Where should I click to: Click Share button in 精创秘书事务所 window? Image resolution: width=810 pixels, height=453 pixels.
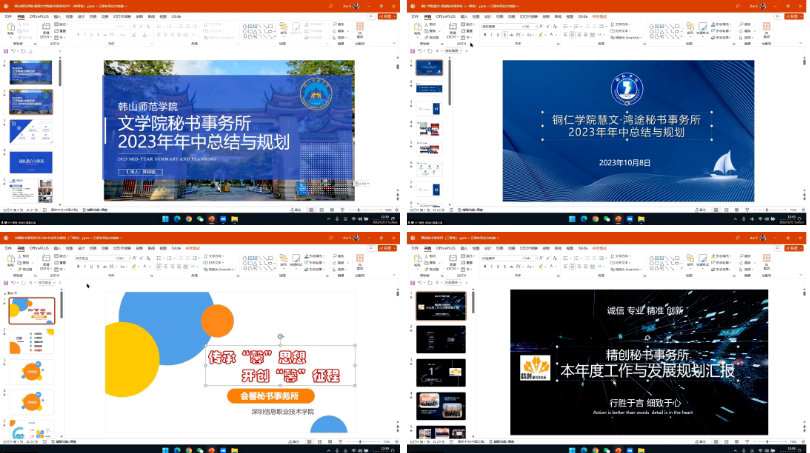[x=793, y=248]
